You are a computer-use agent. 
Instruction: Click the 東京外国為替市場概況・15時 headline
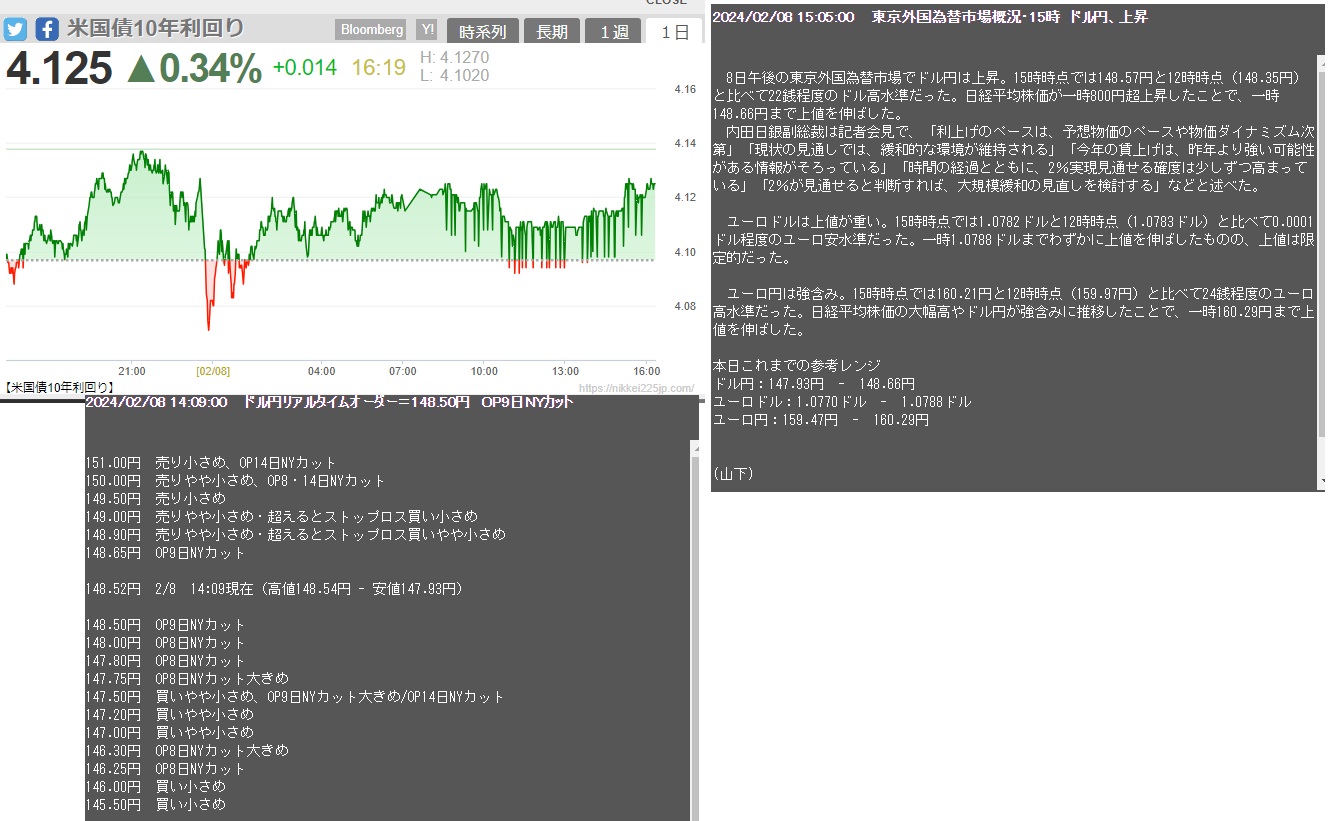(x=1010, y=17)
